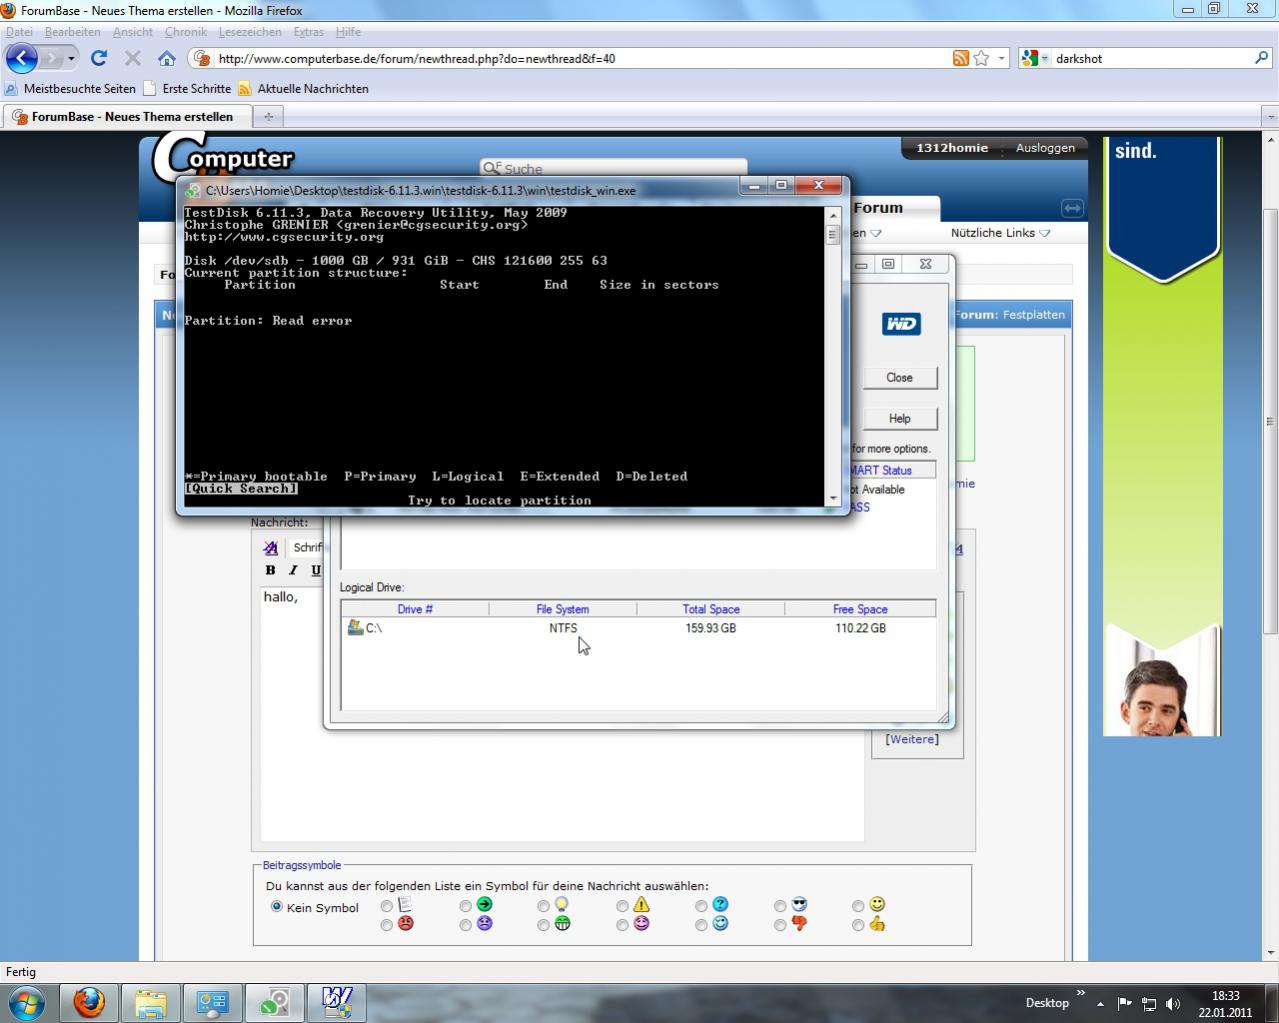The image size is (1279, 1023).
Task: Click the search magnifier icon
Action: [x=1262, y=58]
